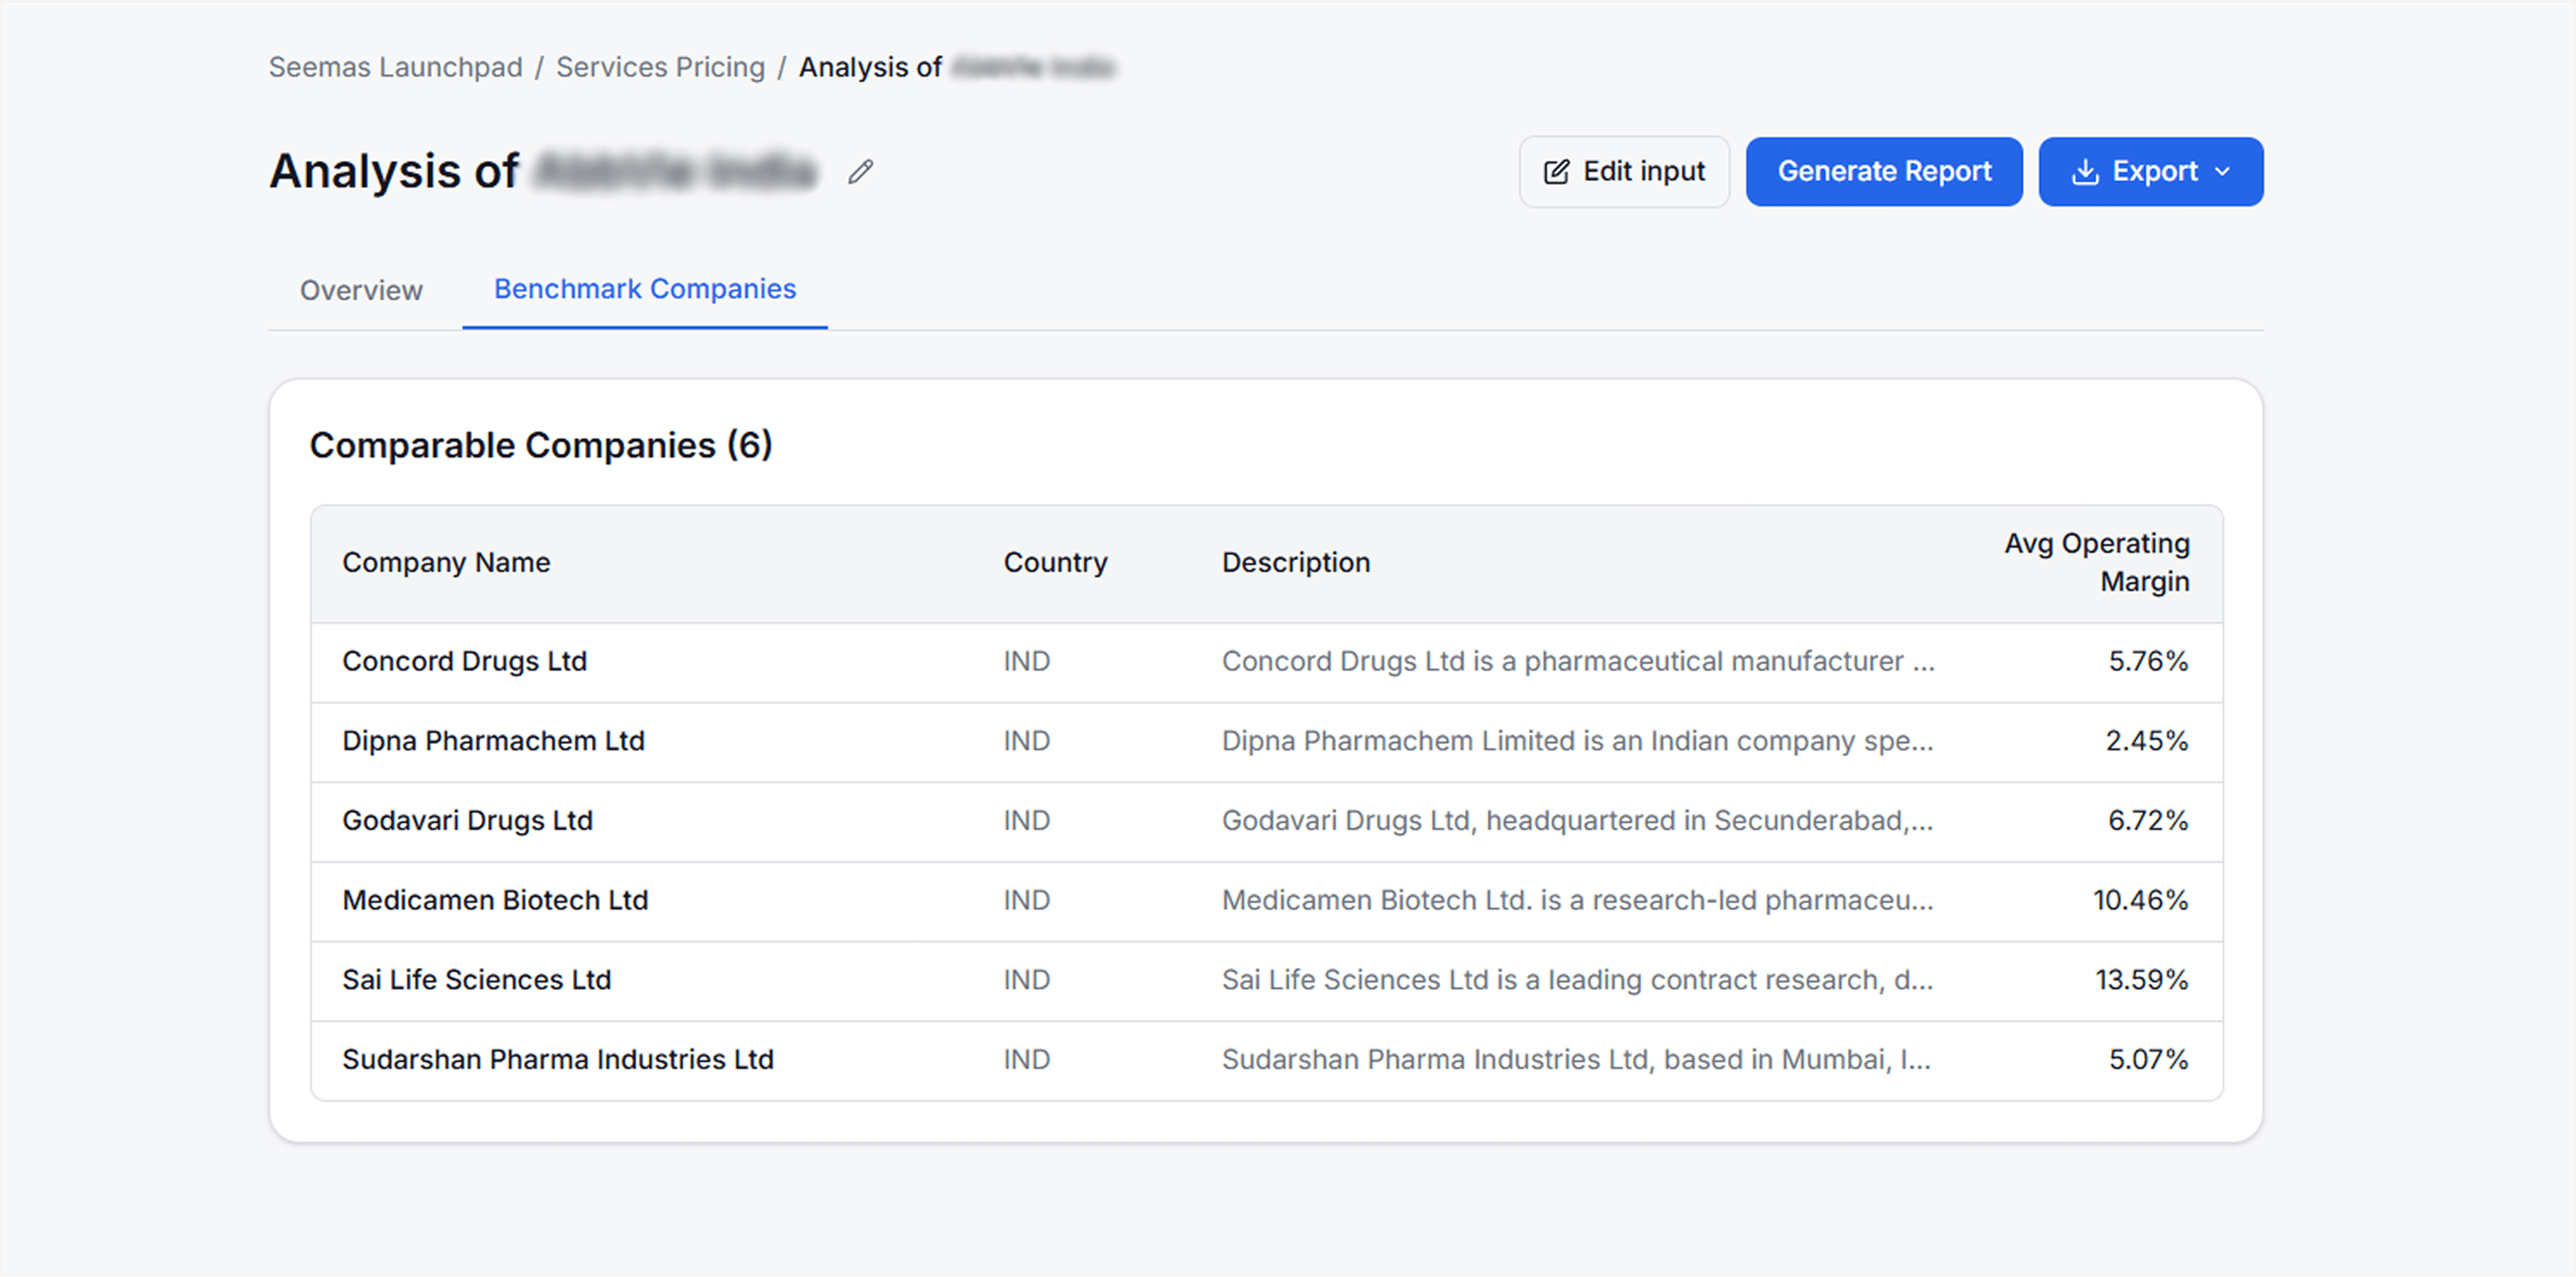Image resolution: width=2576 pixels, height=1277 pixels.
Task: Click the Sudarshan Pharma description text
Action: [1576, 1060]
